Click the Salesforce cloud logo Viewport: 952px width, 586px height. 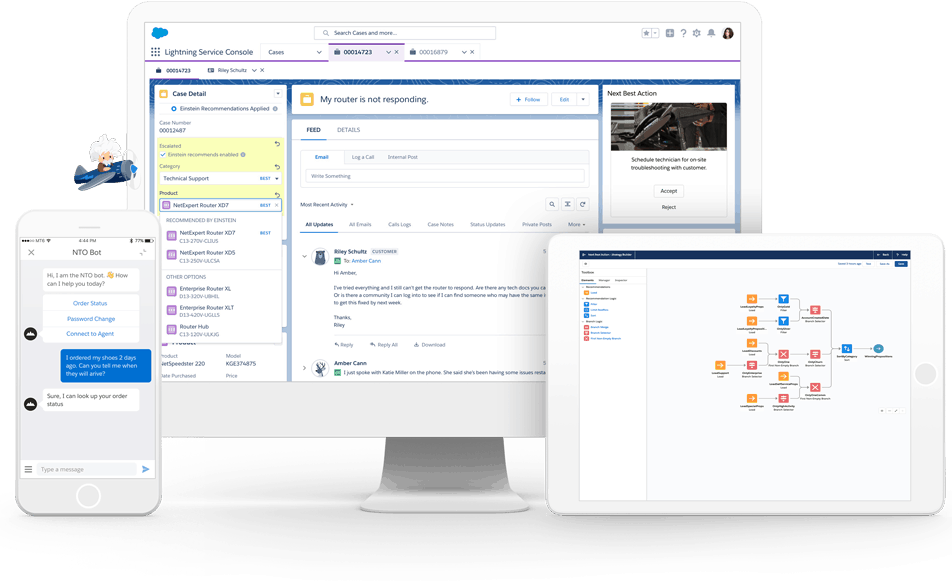pyautogui.click(x=160, y=33)
